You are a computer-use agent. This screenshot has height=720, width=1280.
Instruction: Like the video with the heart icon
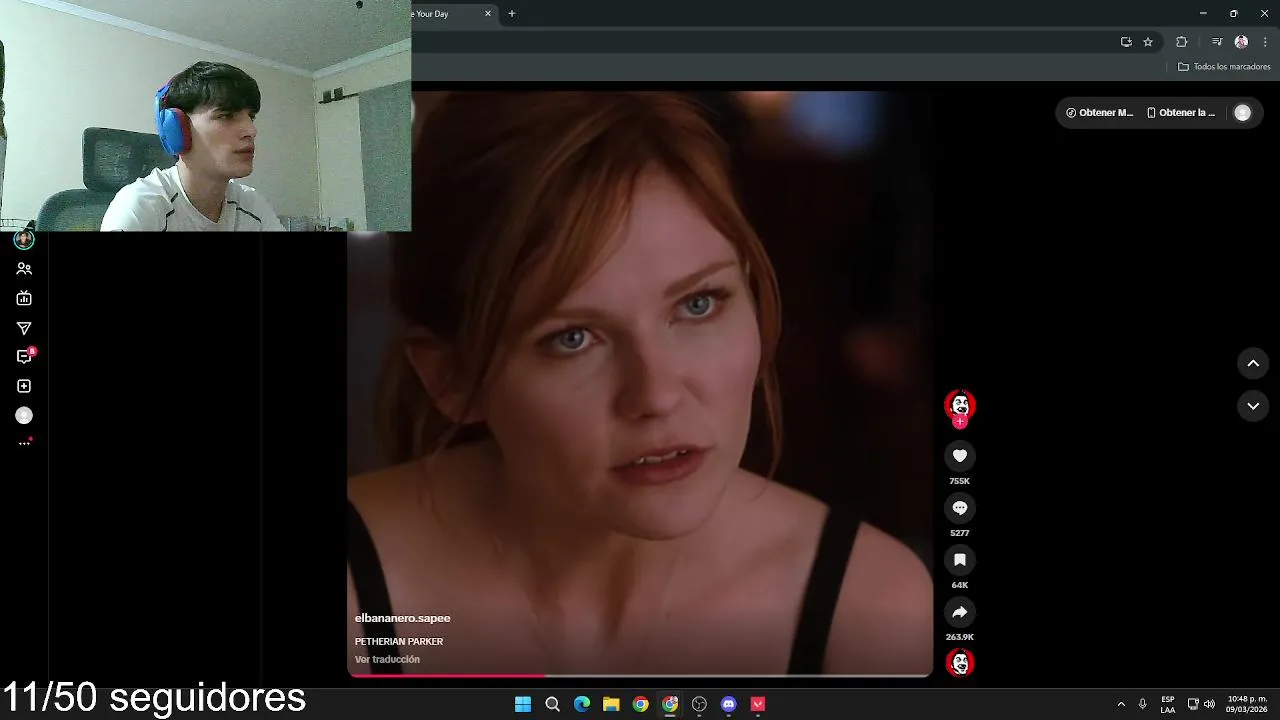[x=959, y=456]
